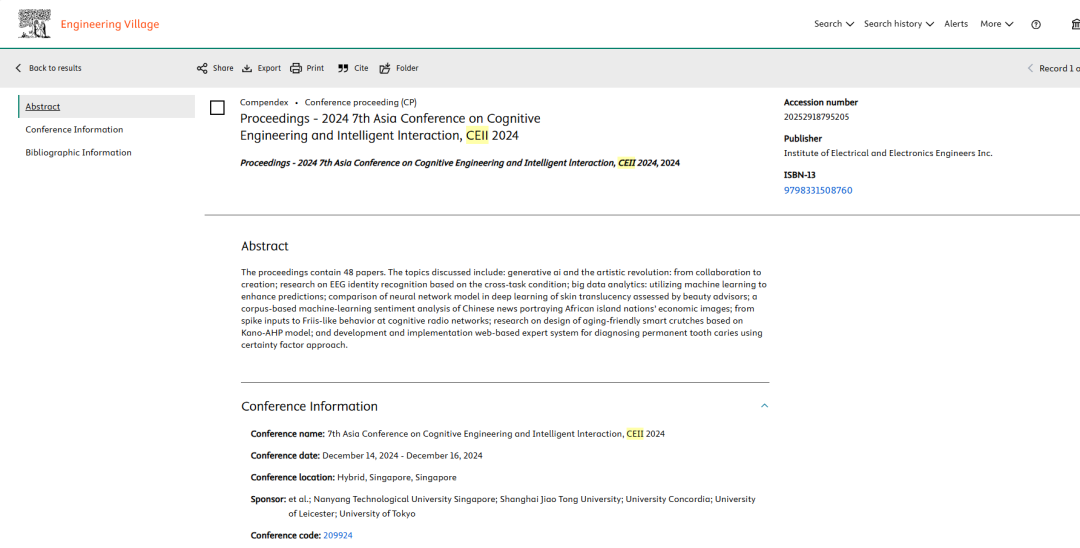The width and height of the screenshot is (1080, 548).
Task: Open the help question mark icon
Action: pyautogui.click(x=1036, y=24)
